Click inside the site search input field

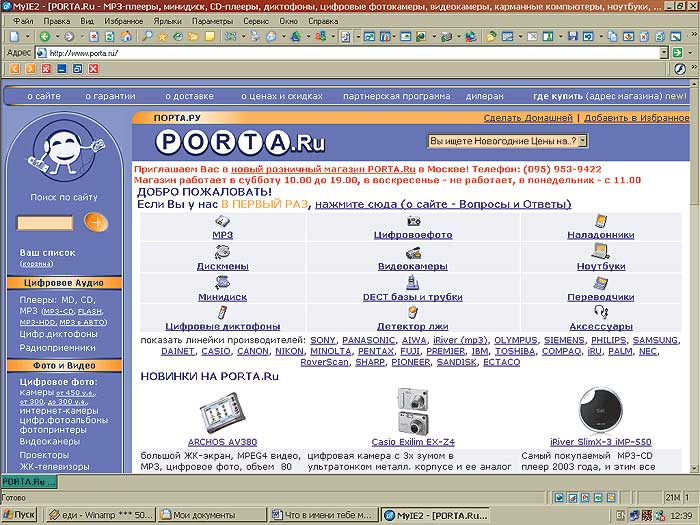click(45, 222)
